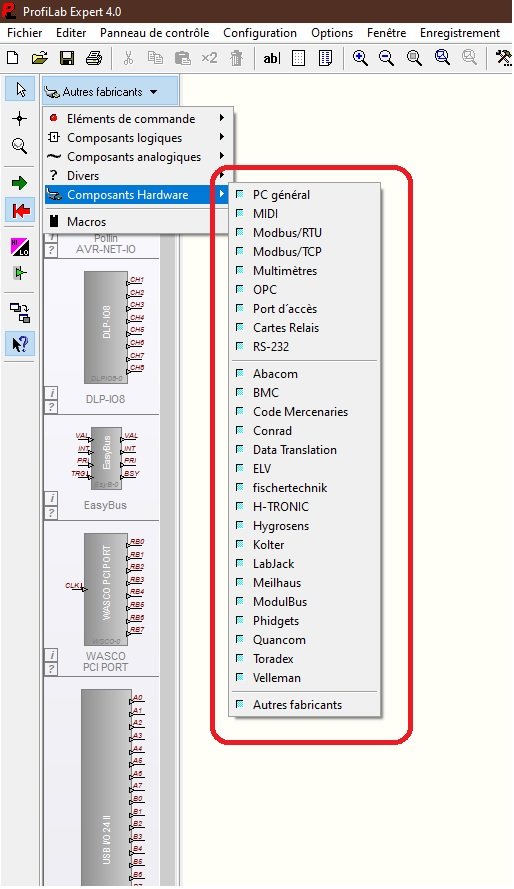Viewport: 514px width, 889px height.
Task: Open the Editer menu
Action: coord(71,33)
